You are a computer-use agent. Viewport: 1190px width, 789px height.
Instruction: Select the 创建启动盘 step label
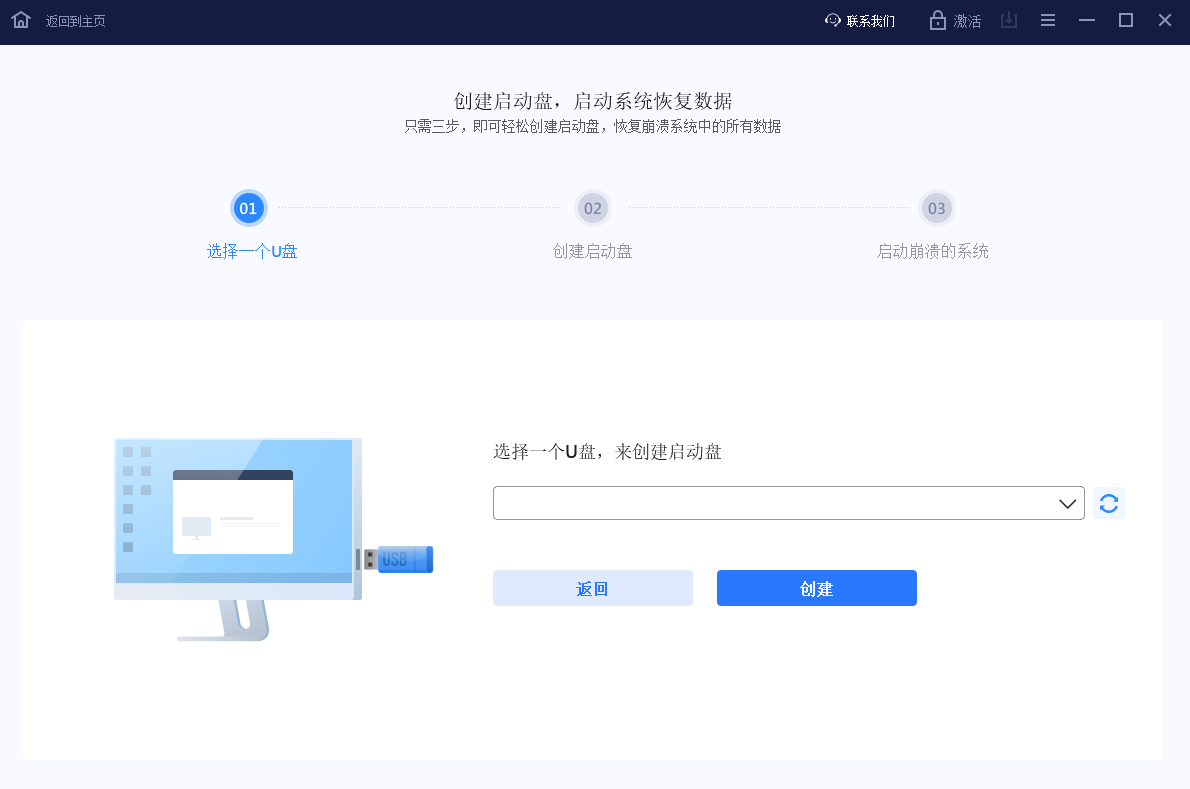coord(592,251)
